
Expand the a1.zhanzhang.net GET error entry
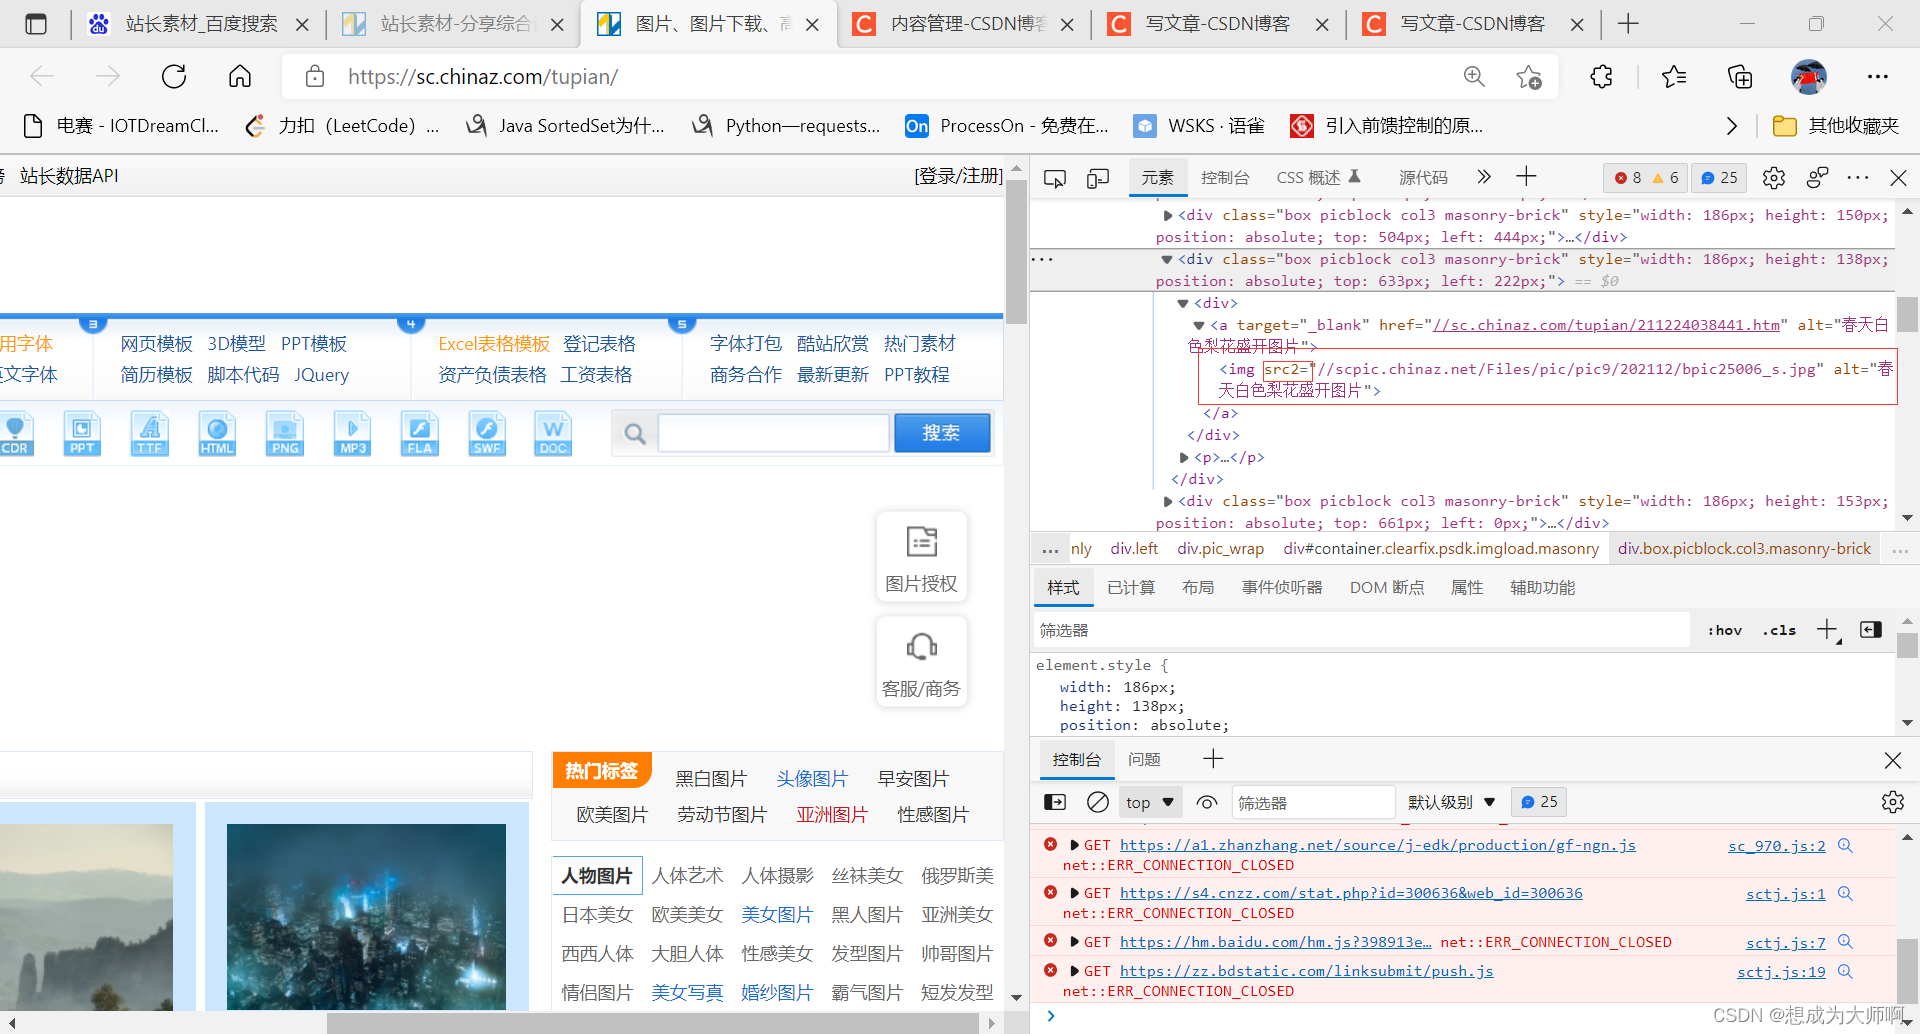tap(1075, 845)
